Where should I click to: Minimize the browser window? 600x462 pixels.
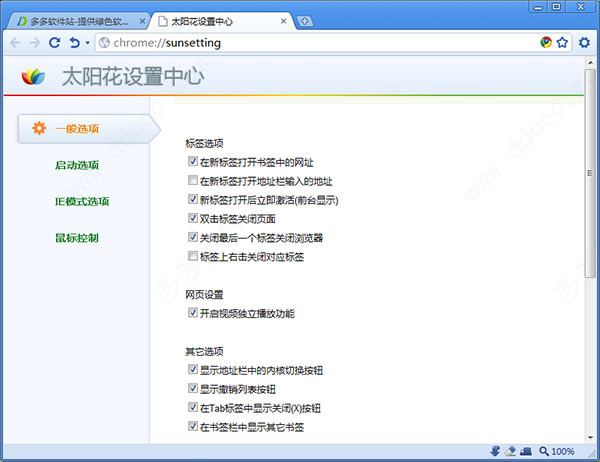pos(538,7)
